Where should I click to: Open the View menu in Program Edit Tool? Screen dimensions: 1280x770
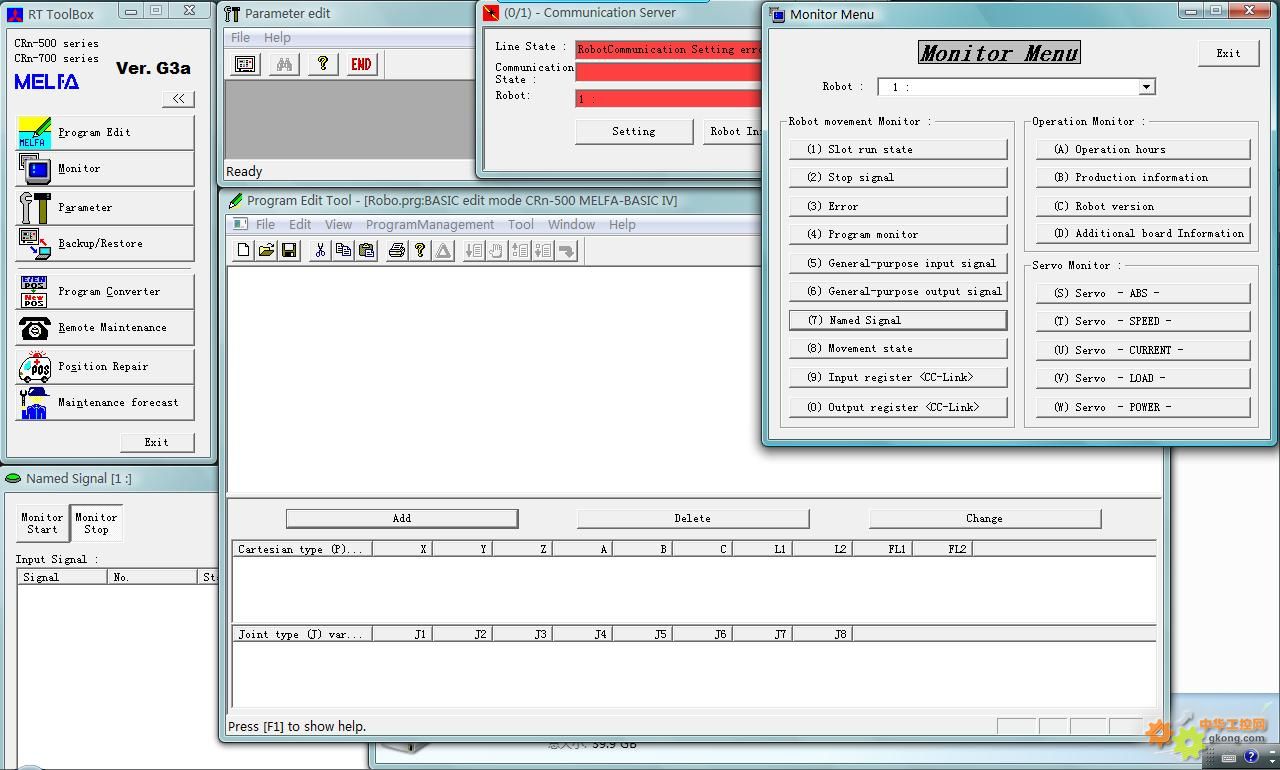[338, 224]
